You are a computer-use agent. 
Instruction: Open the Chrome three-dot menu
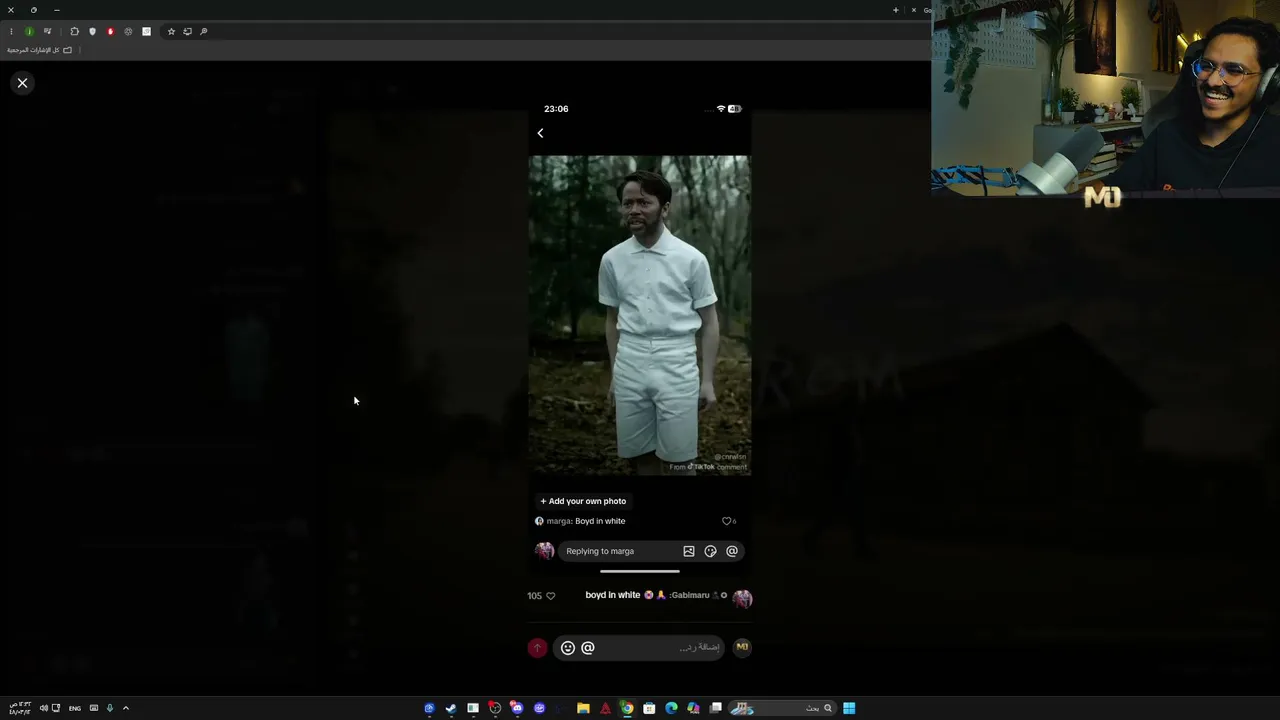point(11,31)
